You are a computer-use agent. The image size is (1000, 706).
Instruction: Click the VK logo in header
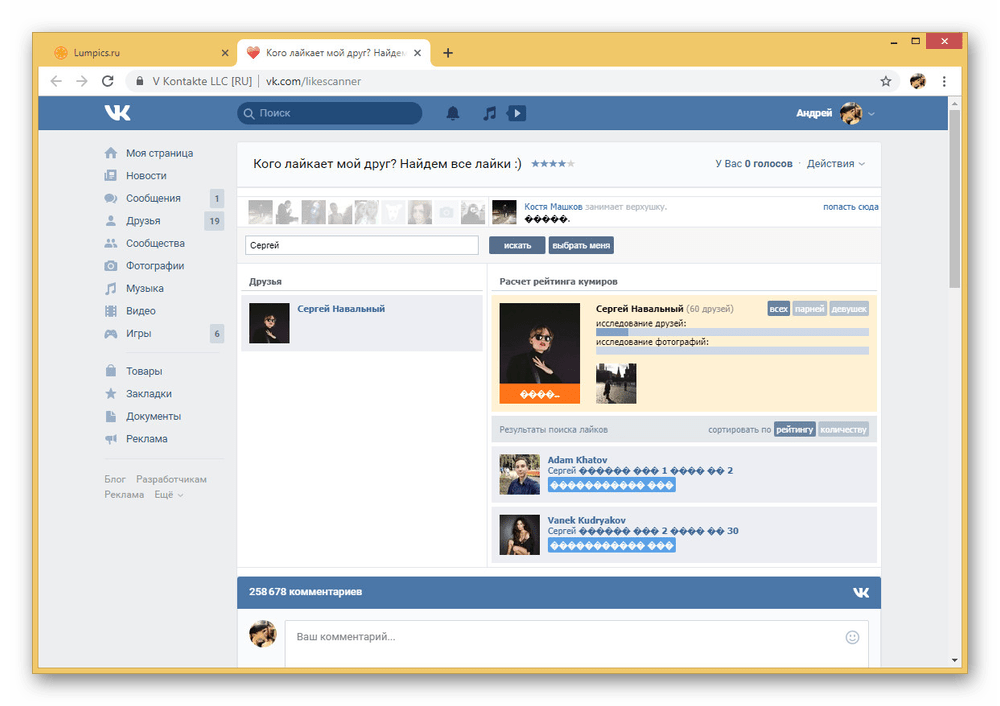coord(118,113)
